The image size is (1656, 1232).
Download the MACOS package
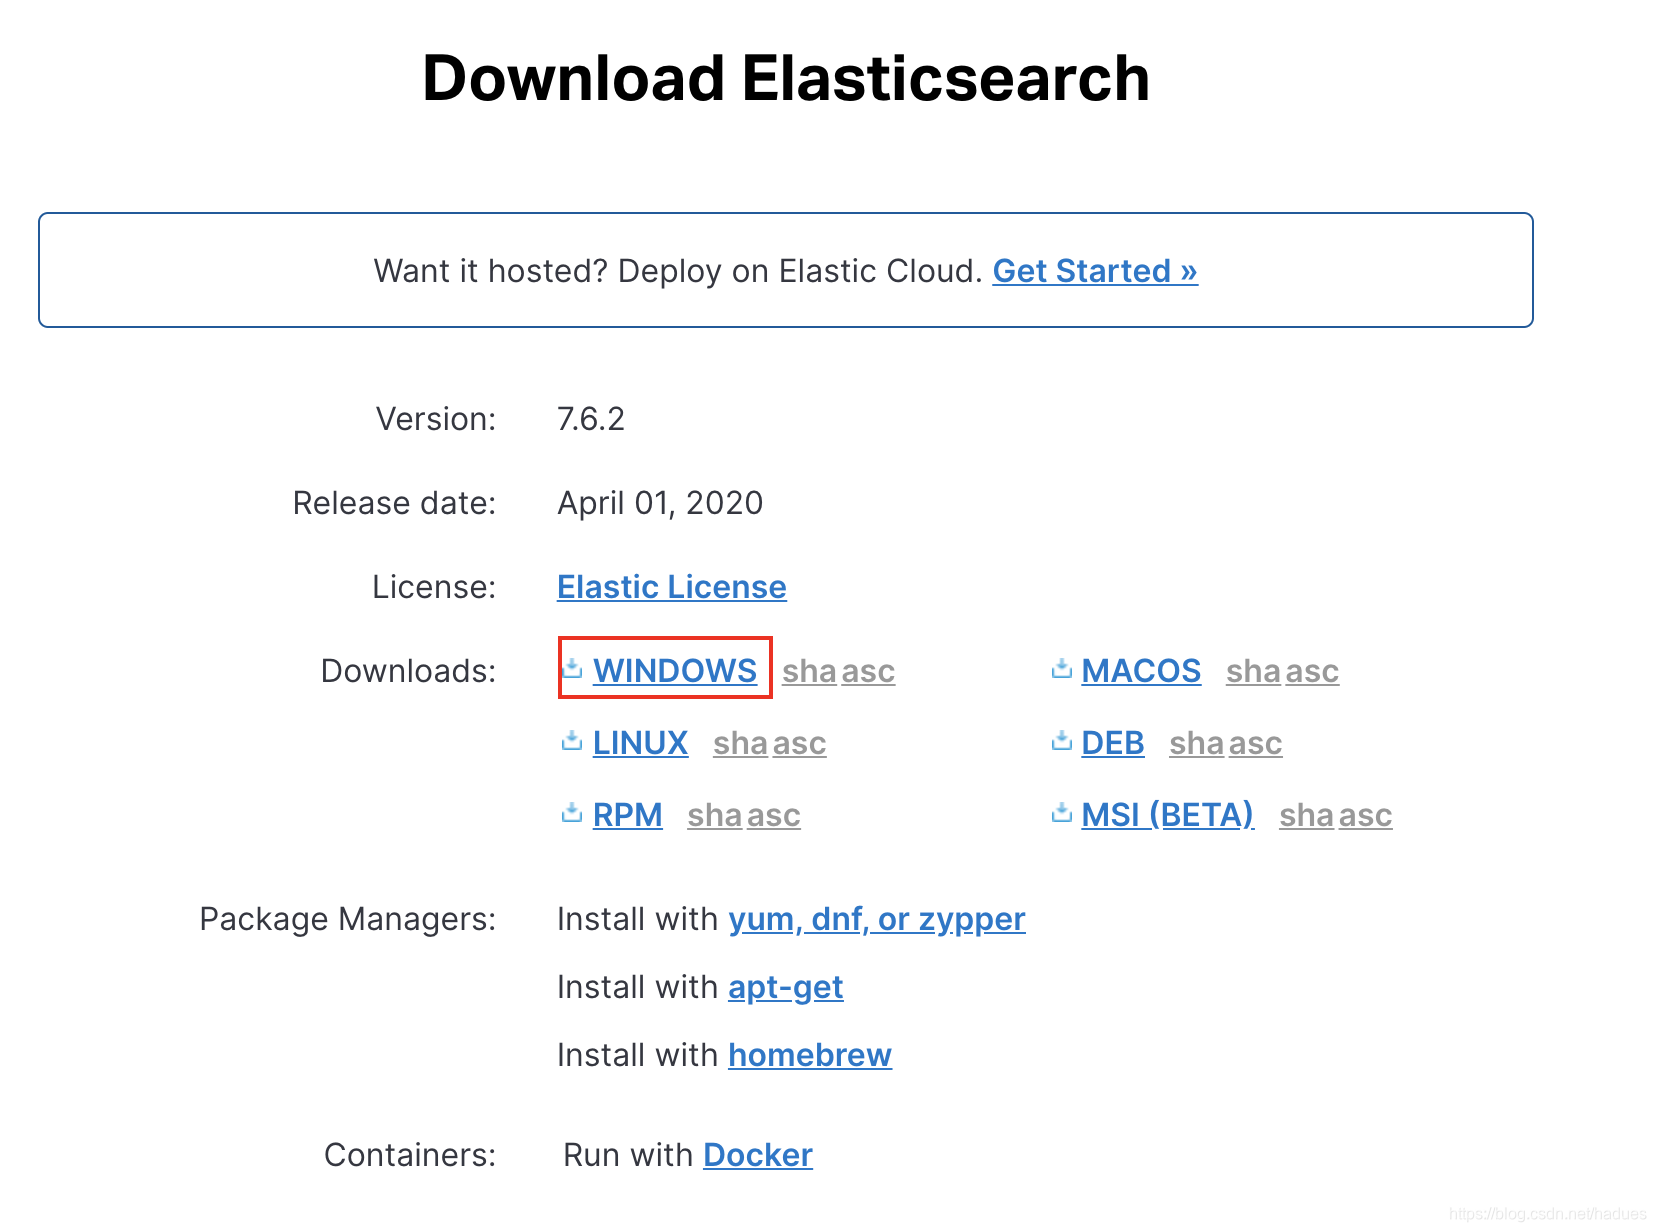[1141, 670]
